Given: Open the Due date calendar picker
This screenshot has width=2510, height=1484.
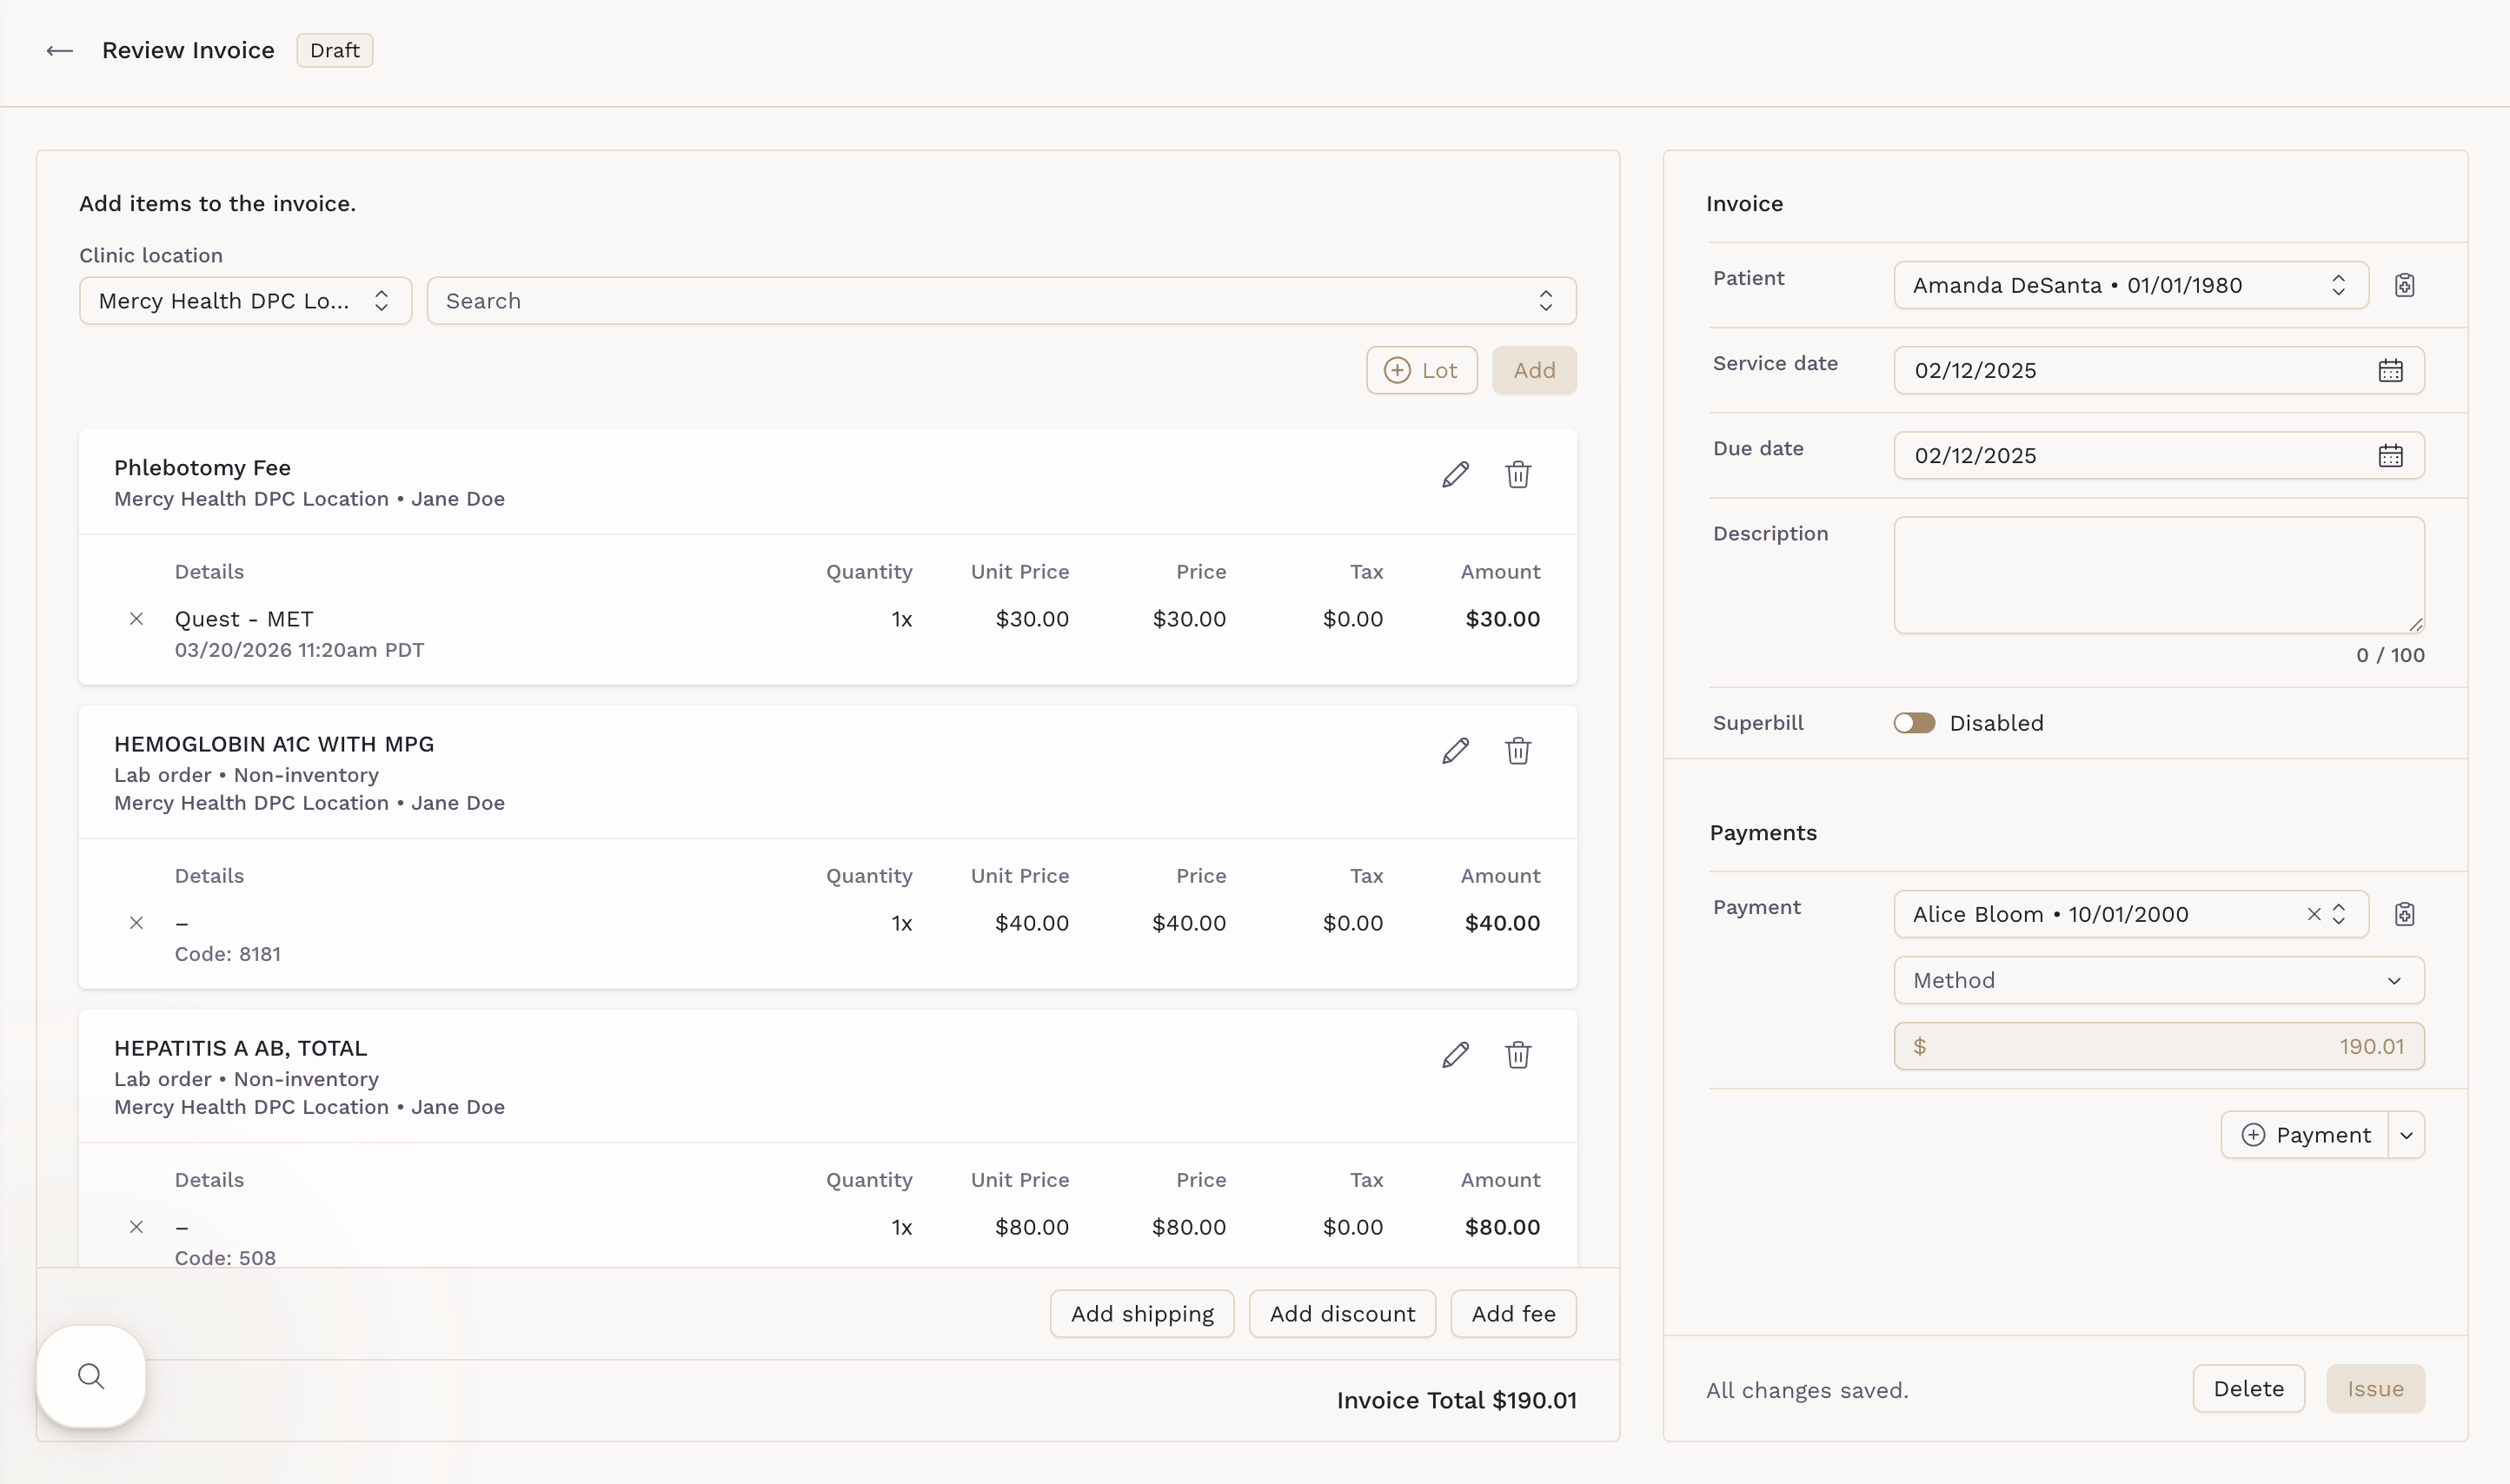Looking at the screenshot, I should point(2390,456).
